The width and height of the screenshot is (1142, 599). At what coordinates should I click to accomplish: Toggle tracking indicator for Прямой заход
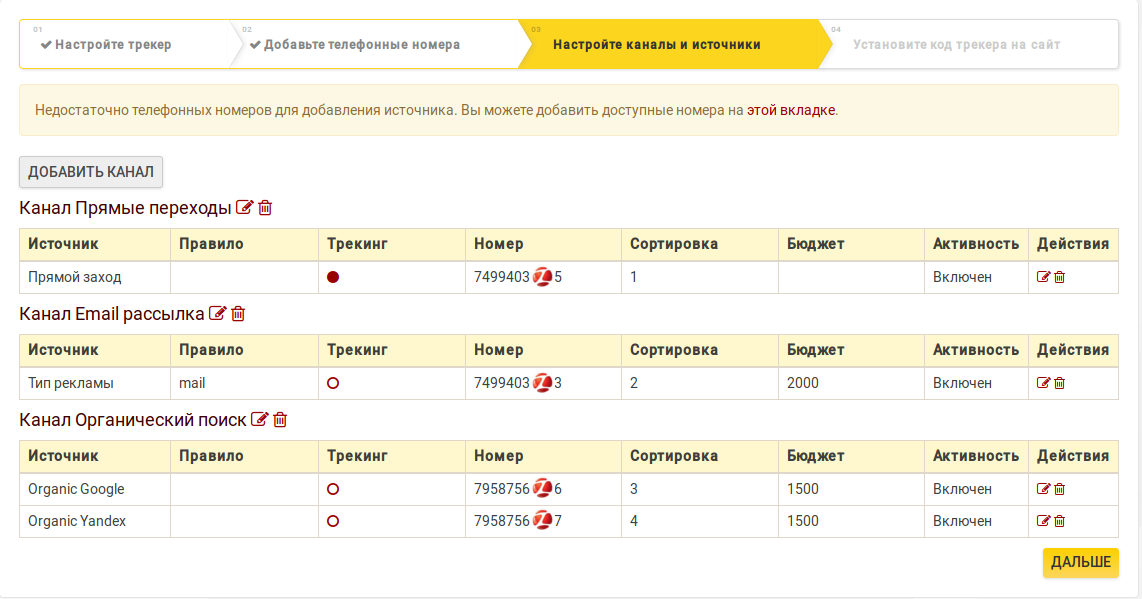point(333,277)
